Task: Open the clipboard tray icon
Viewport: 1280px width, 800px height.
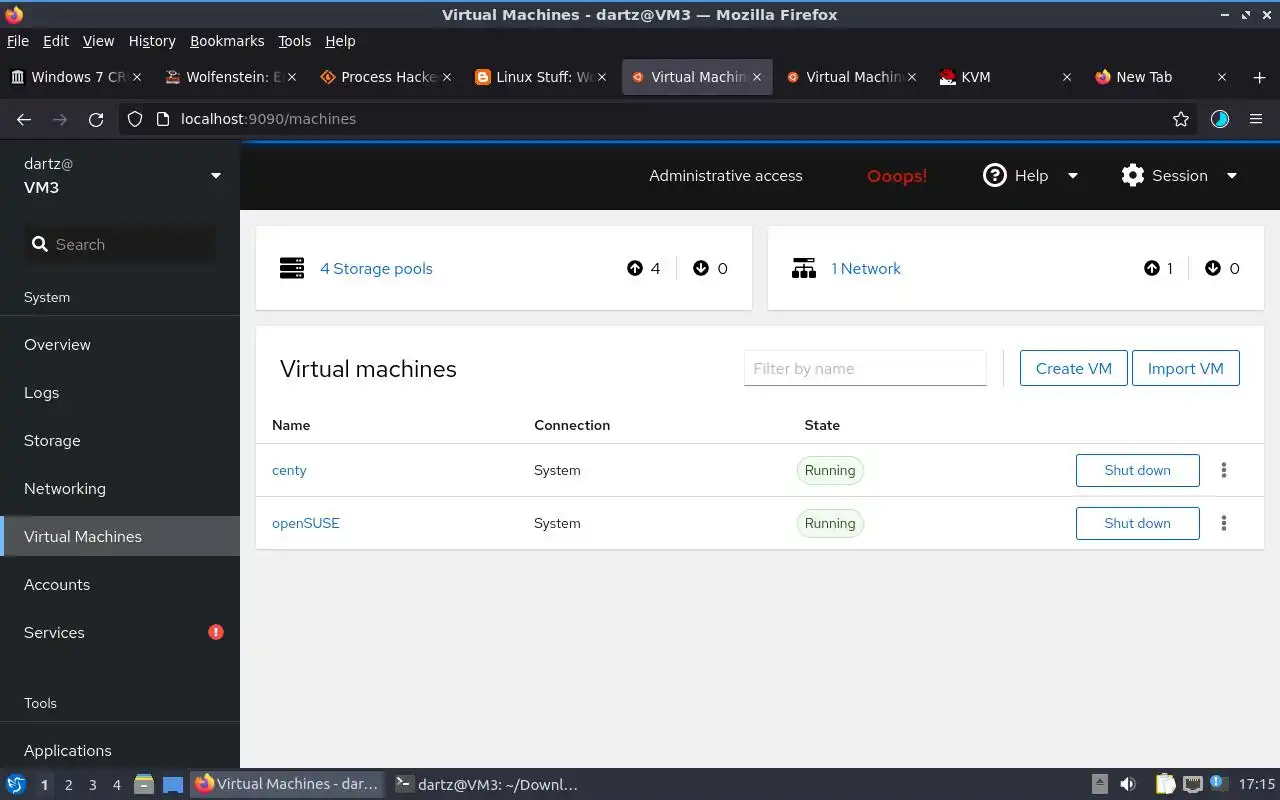Action: (x=1165, y=785)
